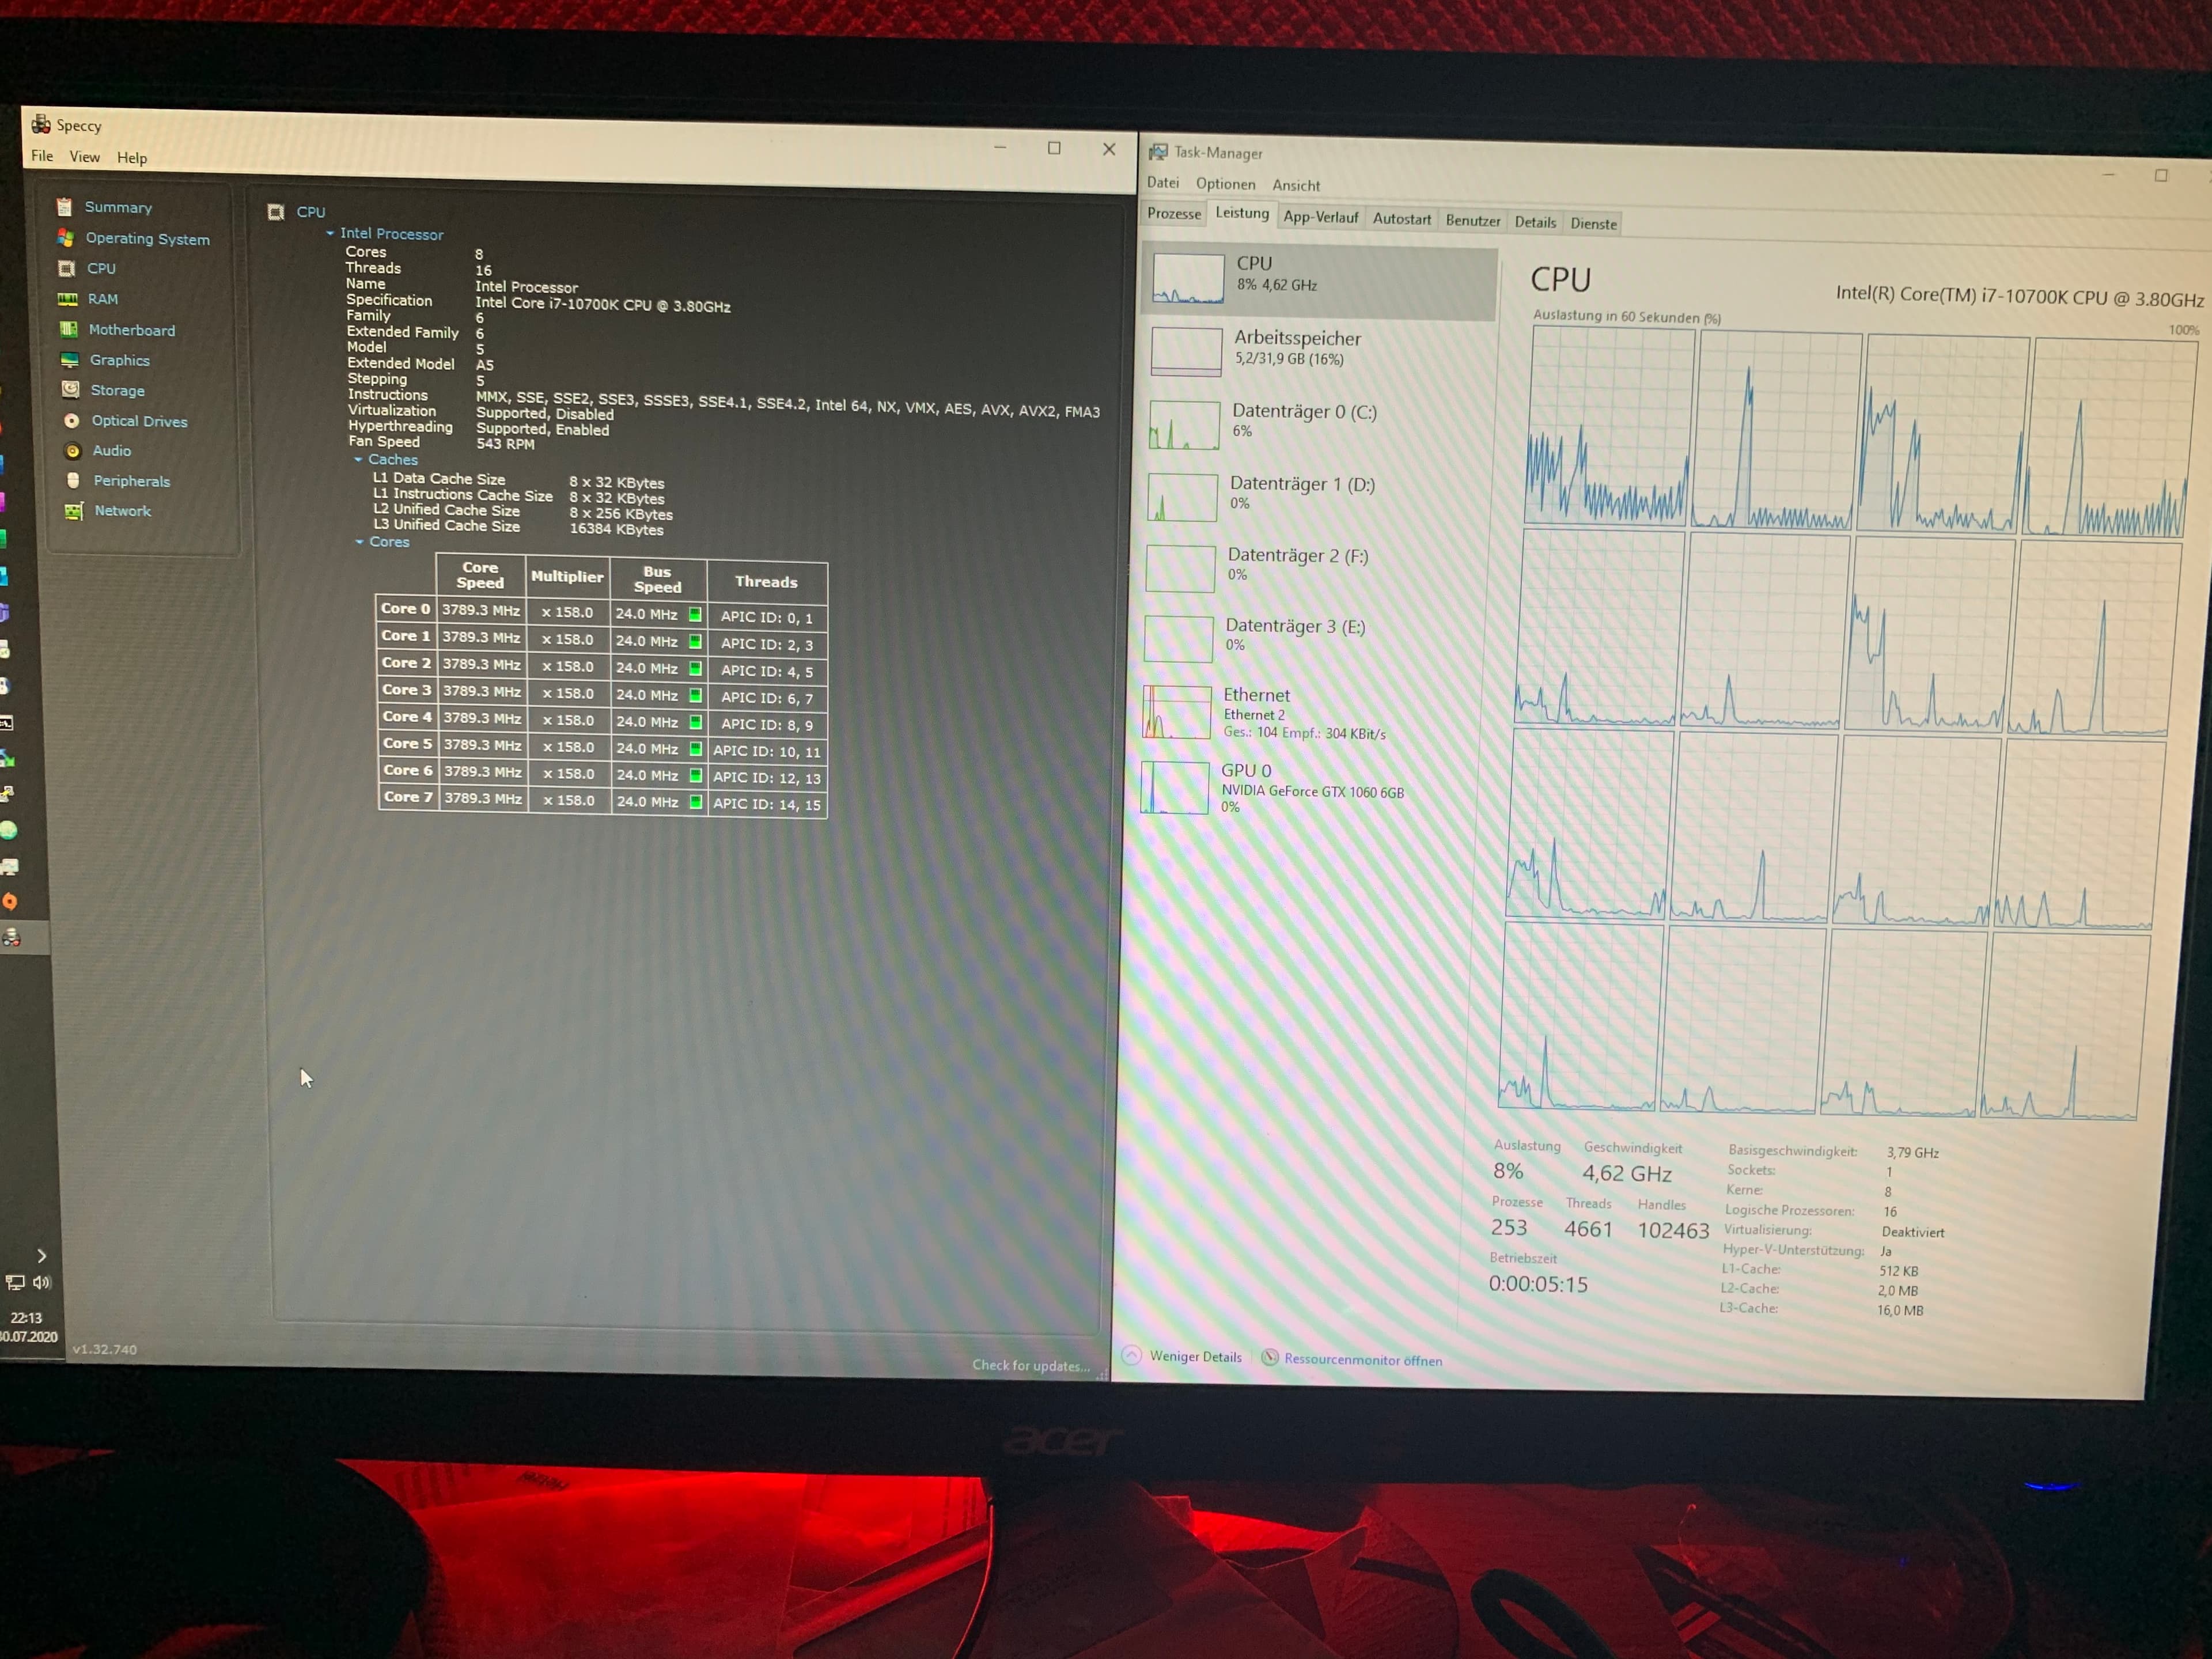
Task: Click the Task-Manager title bar icon
Action: pos(1158,152)
